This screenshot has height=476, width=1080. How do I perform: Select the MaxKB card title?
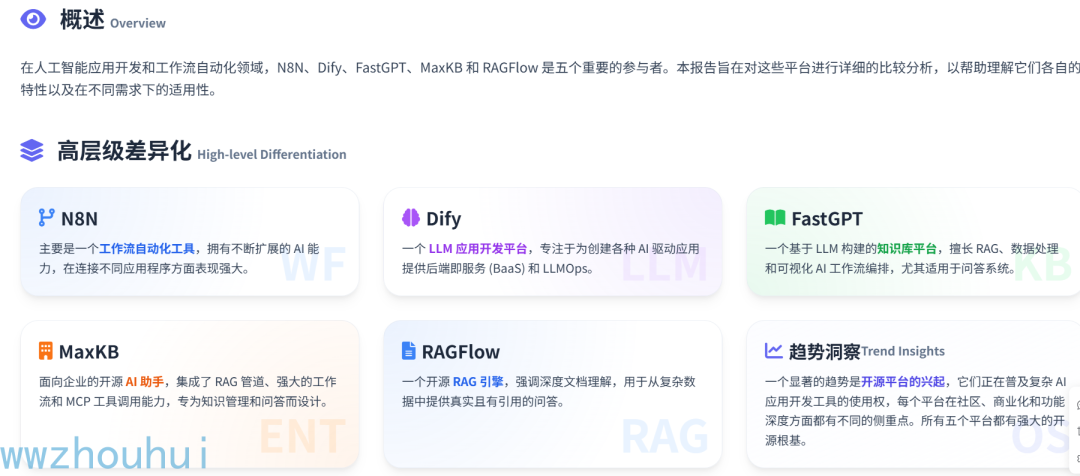[x=89, y=352]
